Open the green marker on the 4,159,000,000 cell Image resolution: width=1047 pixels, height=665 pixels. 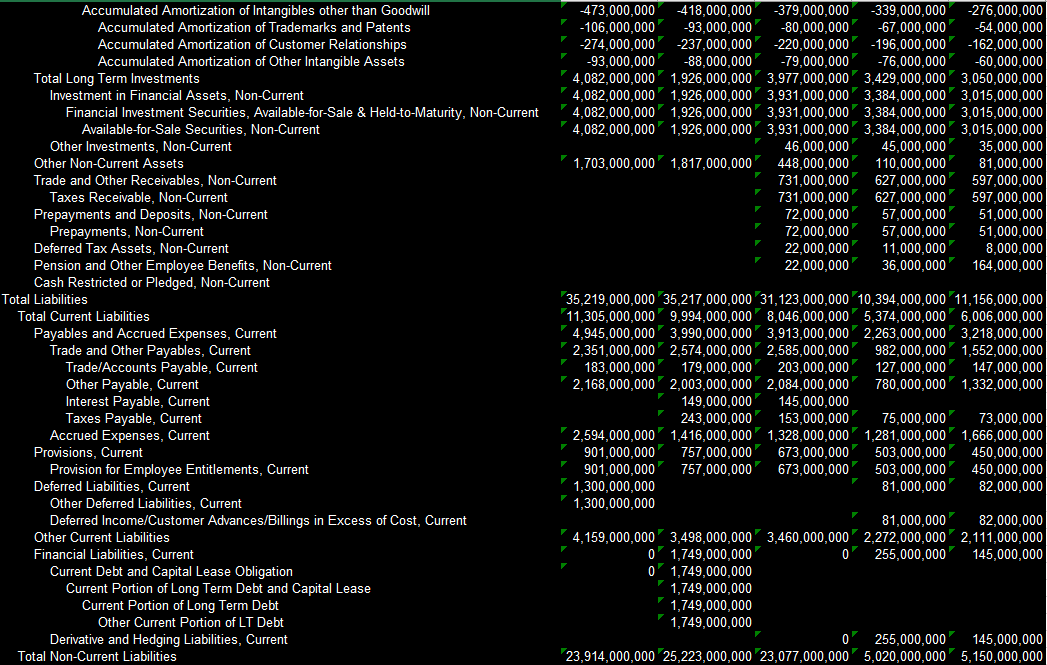click(564, 531)
